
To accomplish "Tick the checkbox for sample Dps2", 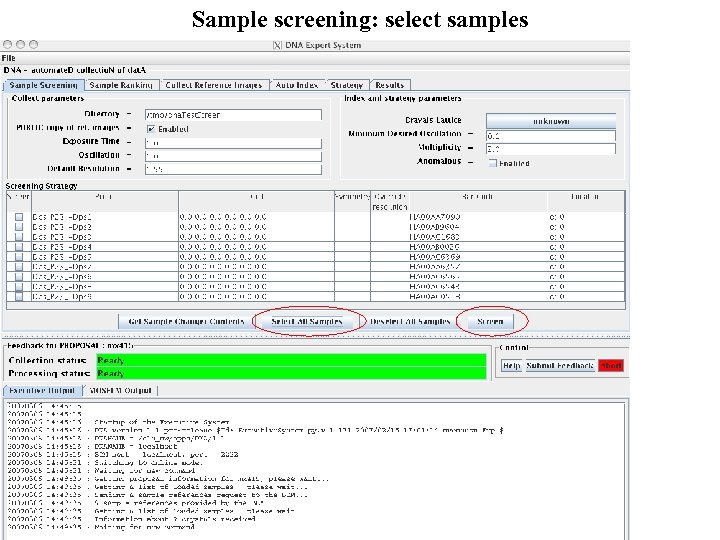I will pos(19,227).
